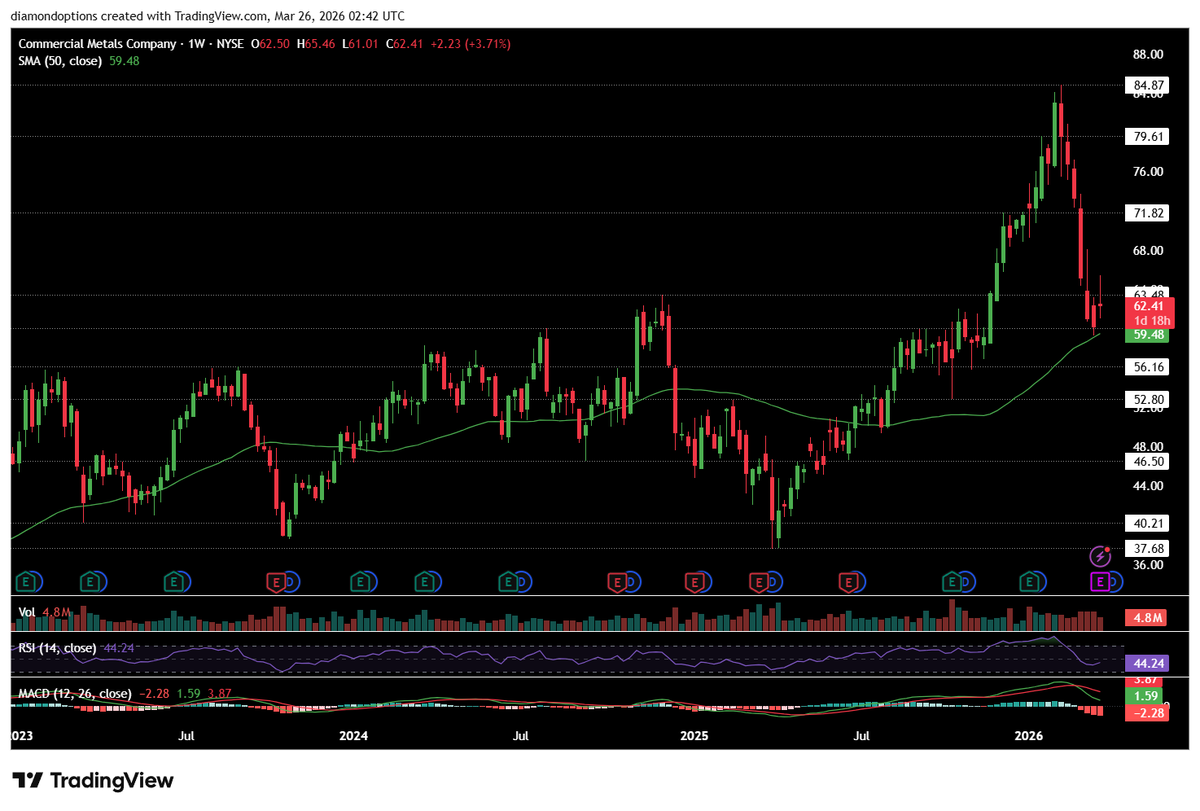Click the purple lightning bolt icon

[x=1101, y=556]
